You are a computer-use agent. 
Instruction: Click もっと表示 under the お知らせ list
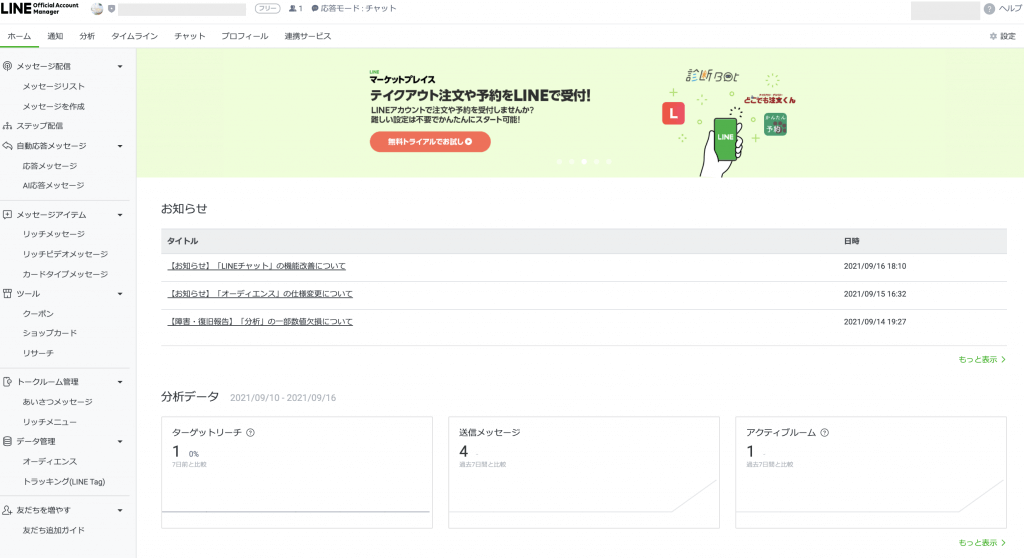point(982,359)
